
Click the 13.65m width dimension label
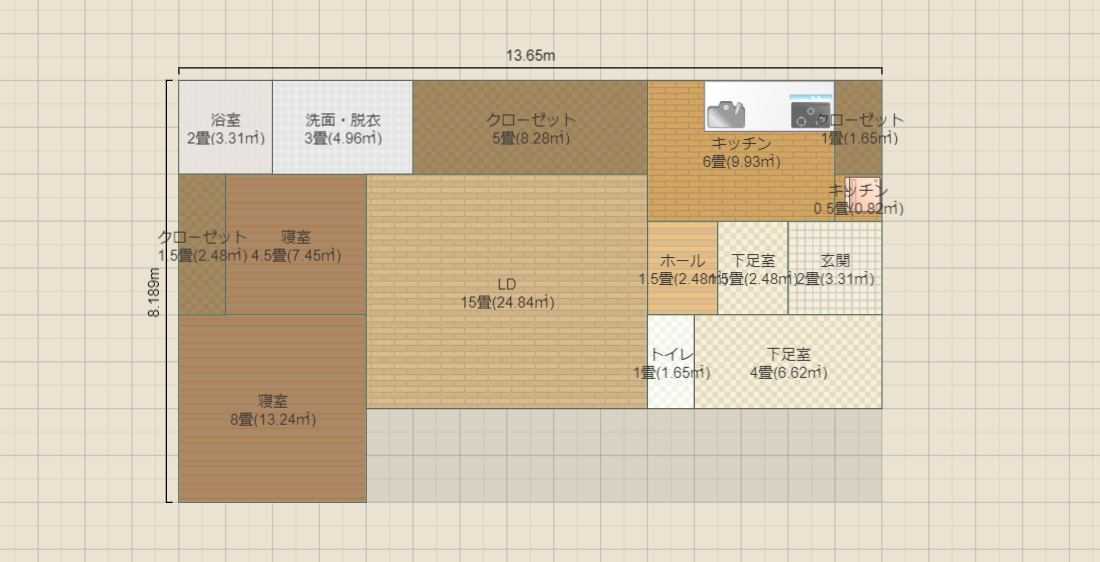pos(530,55)
